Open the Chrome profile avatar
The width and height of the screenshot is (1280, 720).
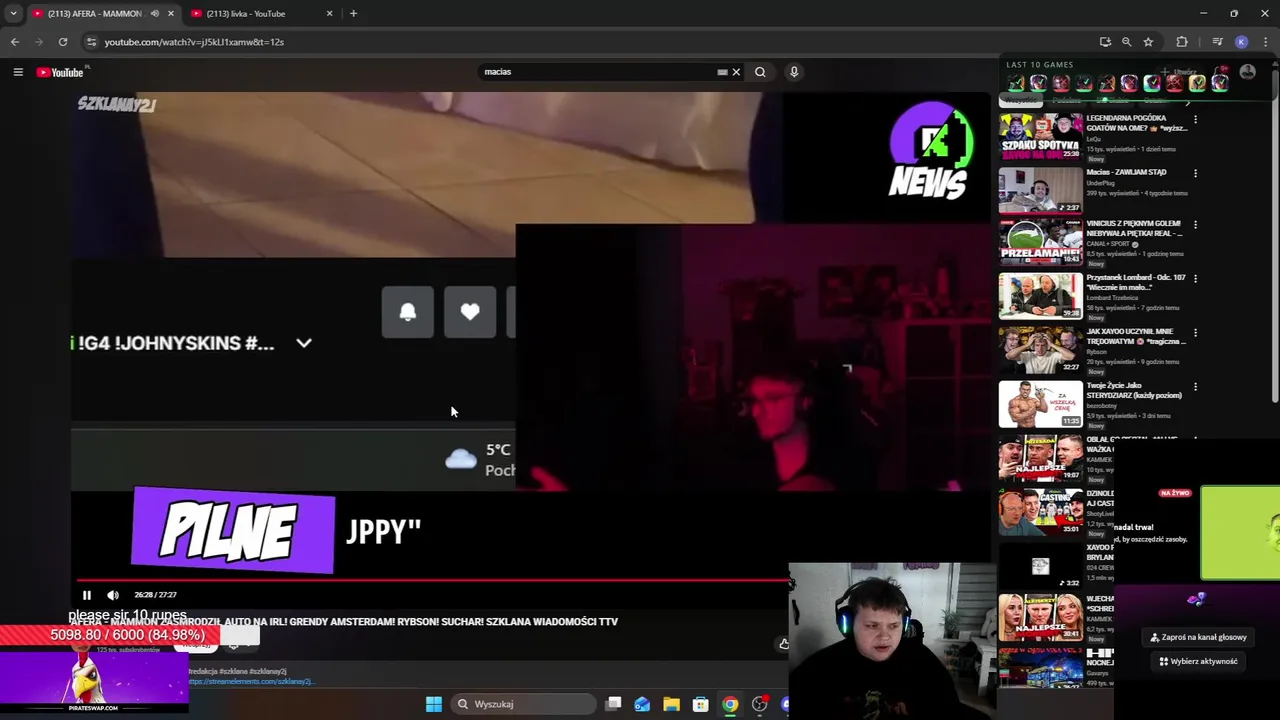pos(1241,42)
